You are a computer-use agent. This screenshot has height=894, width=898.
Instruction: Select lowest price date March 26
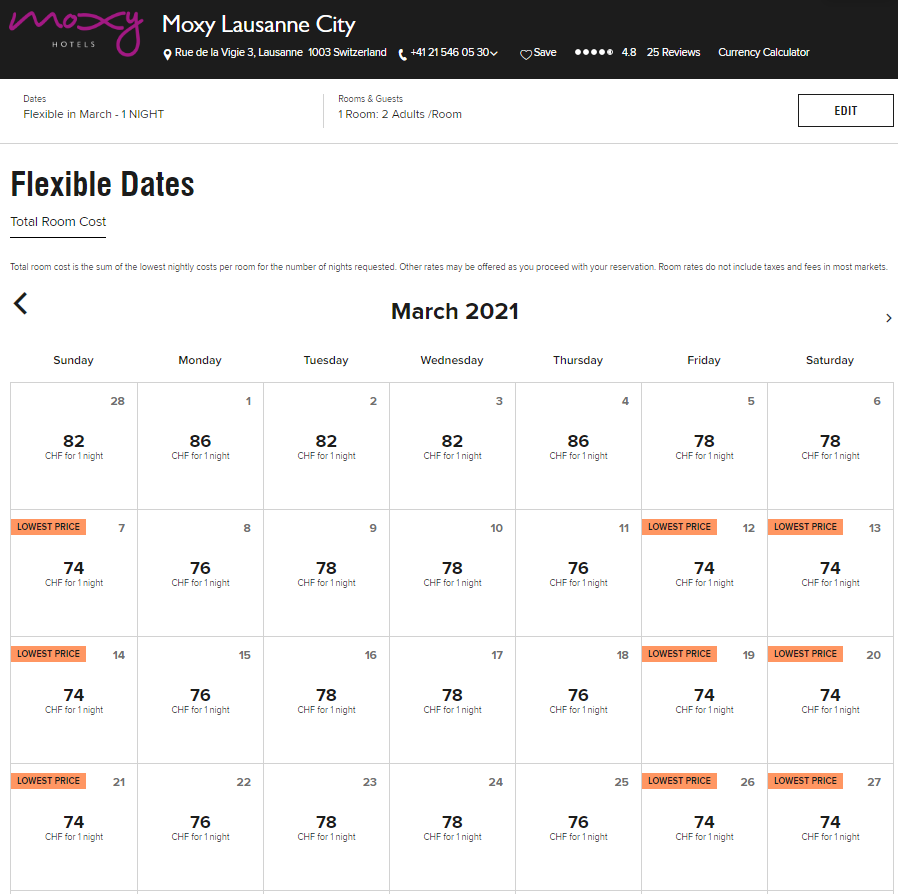[704, 828]
